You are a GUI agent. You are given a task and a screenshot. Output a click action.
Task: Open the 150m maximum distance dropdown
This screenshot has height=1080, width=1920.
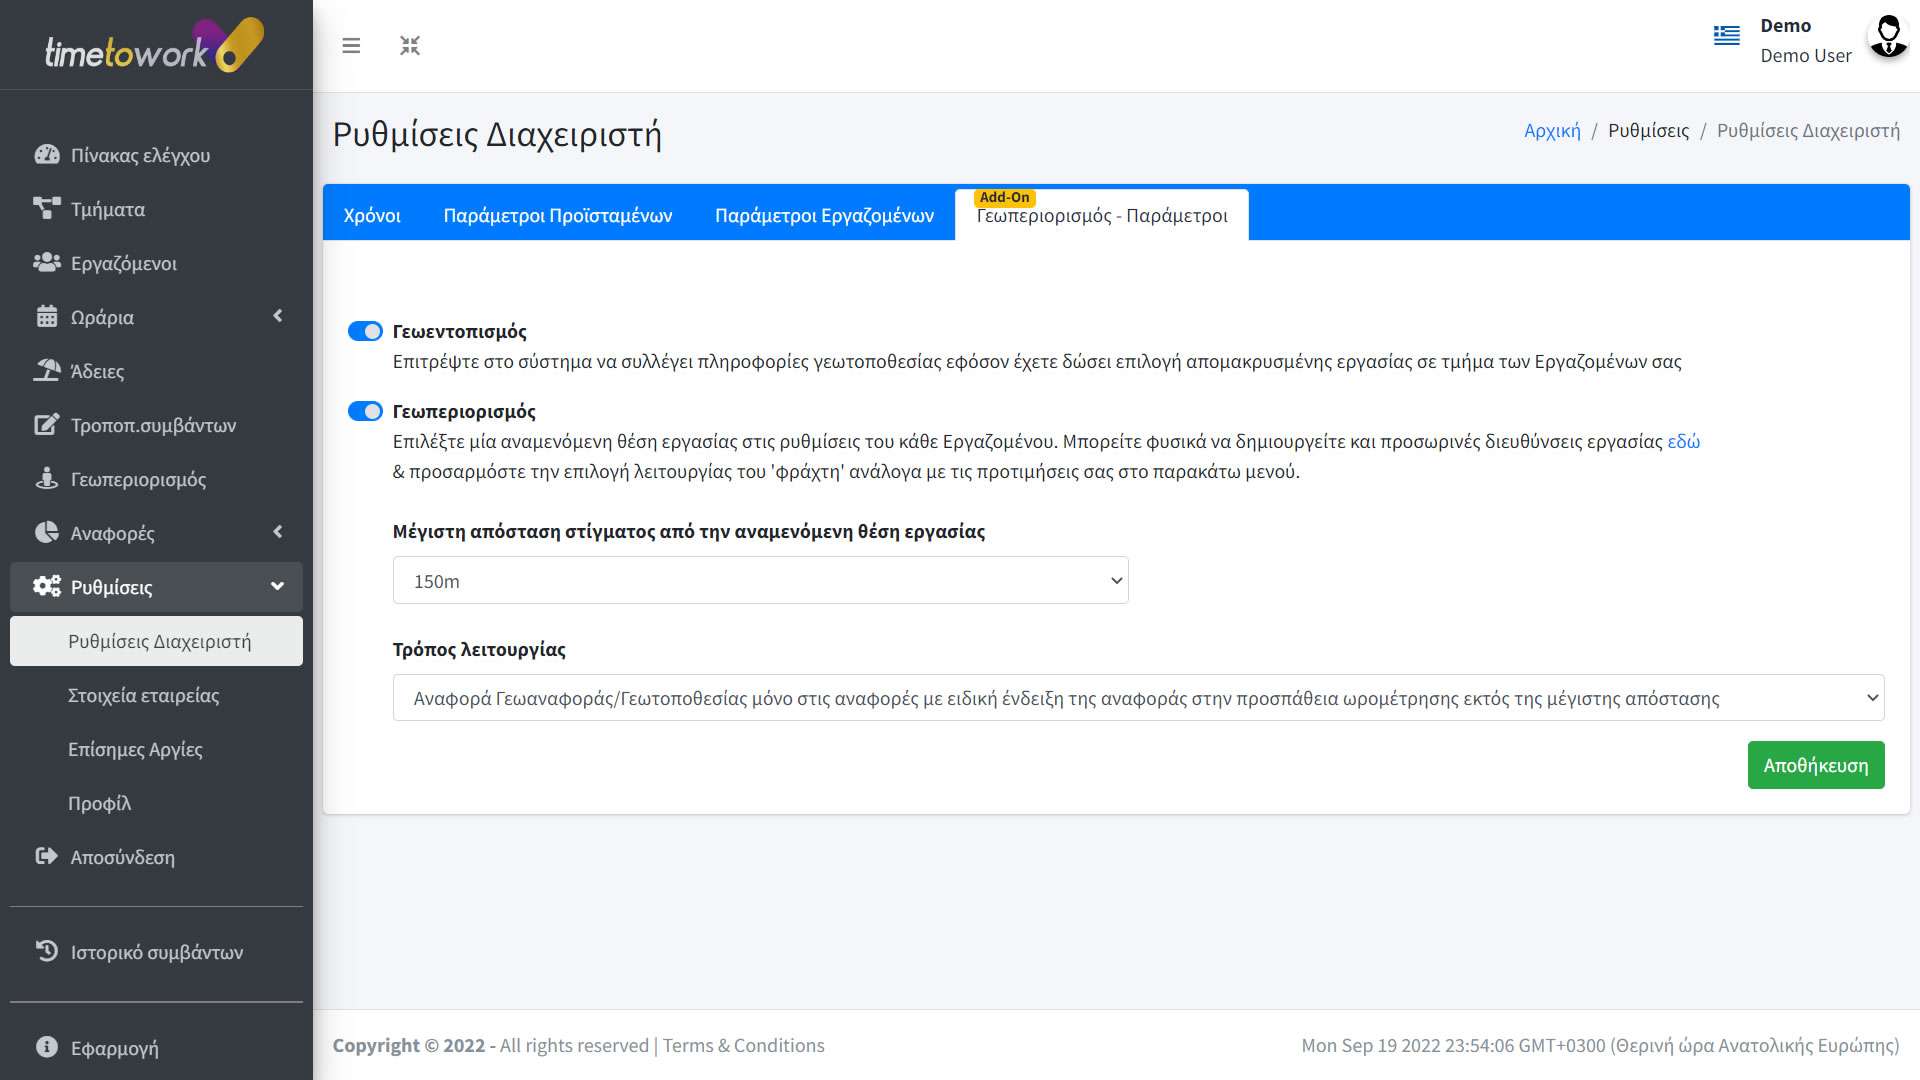click(760, 581)
